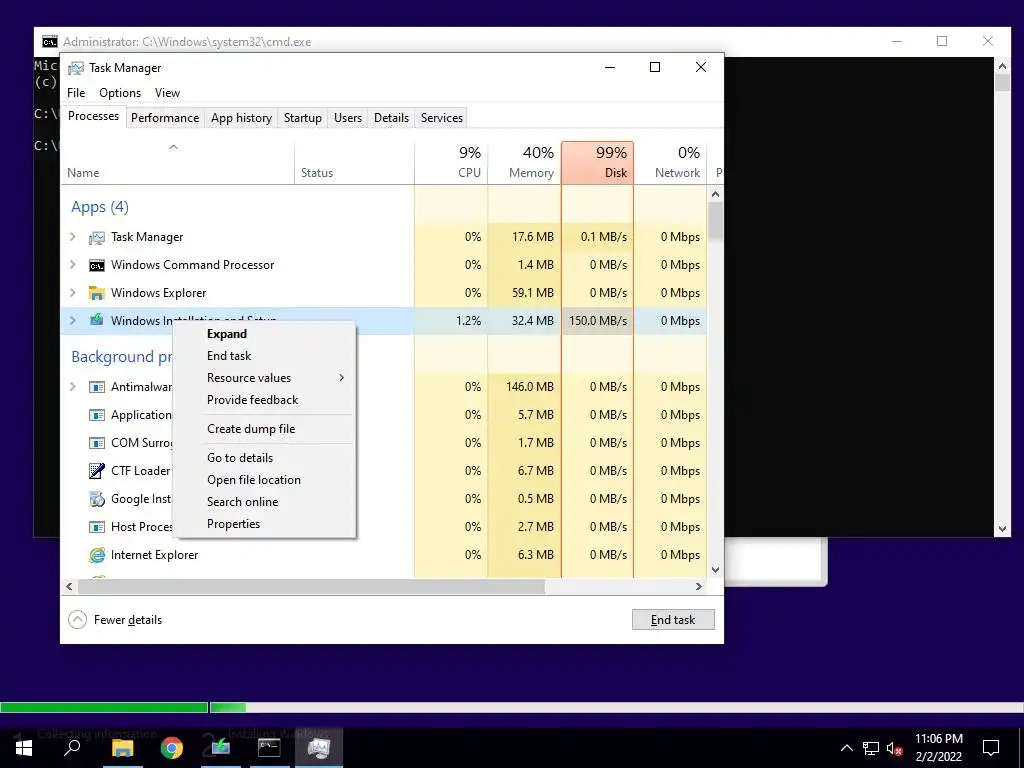Select Create dump file
This screenshot has height=768, width=1024.
265,429
